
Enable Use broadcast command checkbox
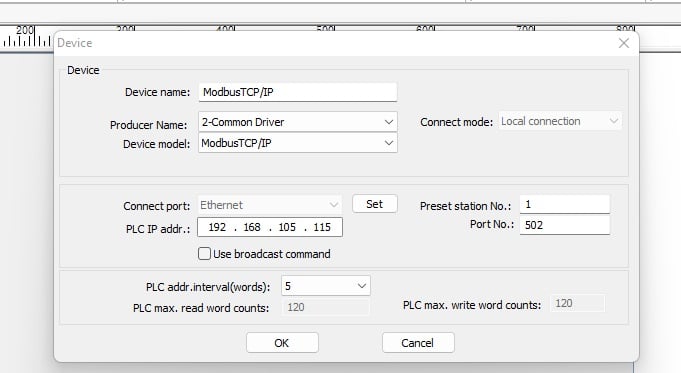coord(204,254)
